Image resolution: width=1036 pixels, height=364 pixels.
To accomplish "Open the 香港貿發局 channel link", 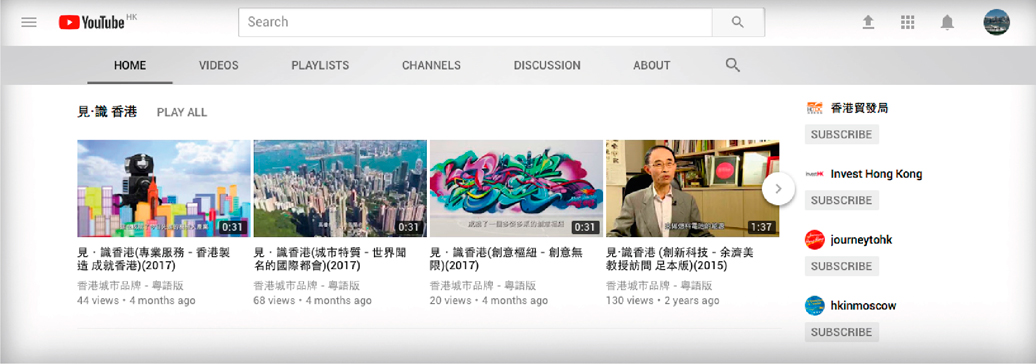I will [859, 108].
